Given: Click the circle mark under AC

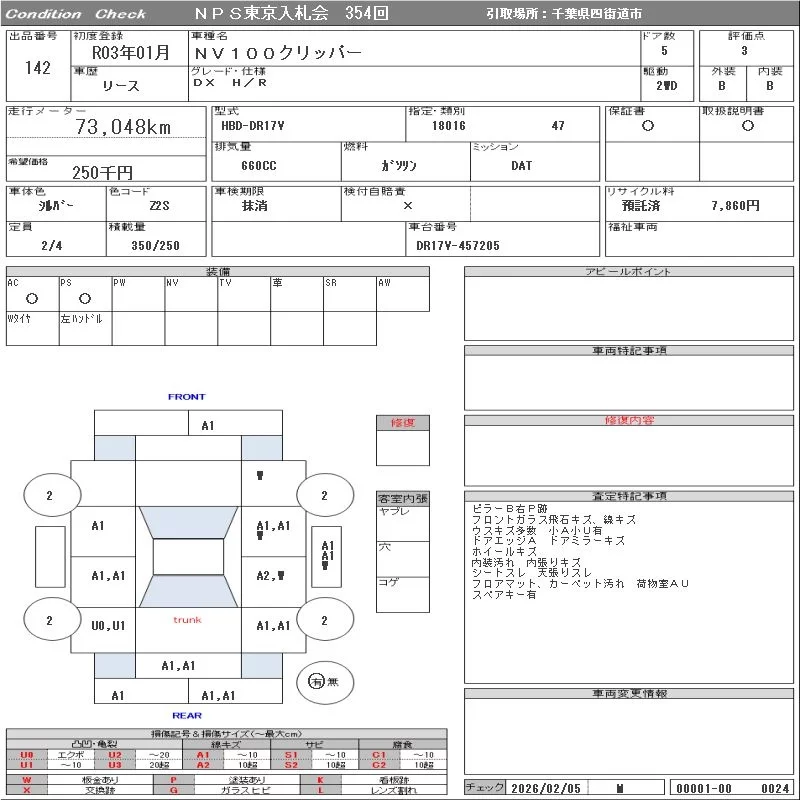Looking at the screenshot, I should click(x=31, y=299).
